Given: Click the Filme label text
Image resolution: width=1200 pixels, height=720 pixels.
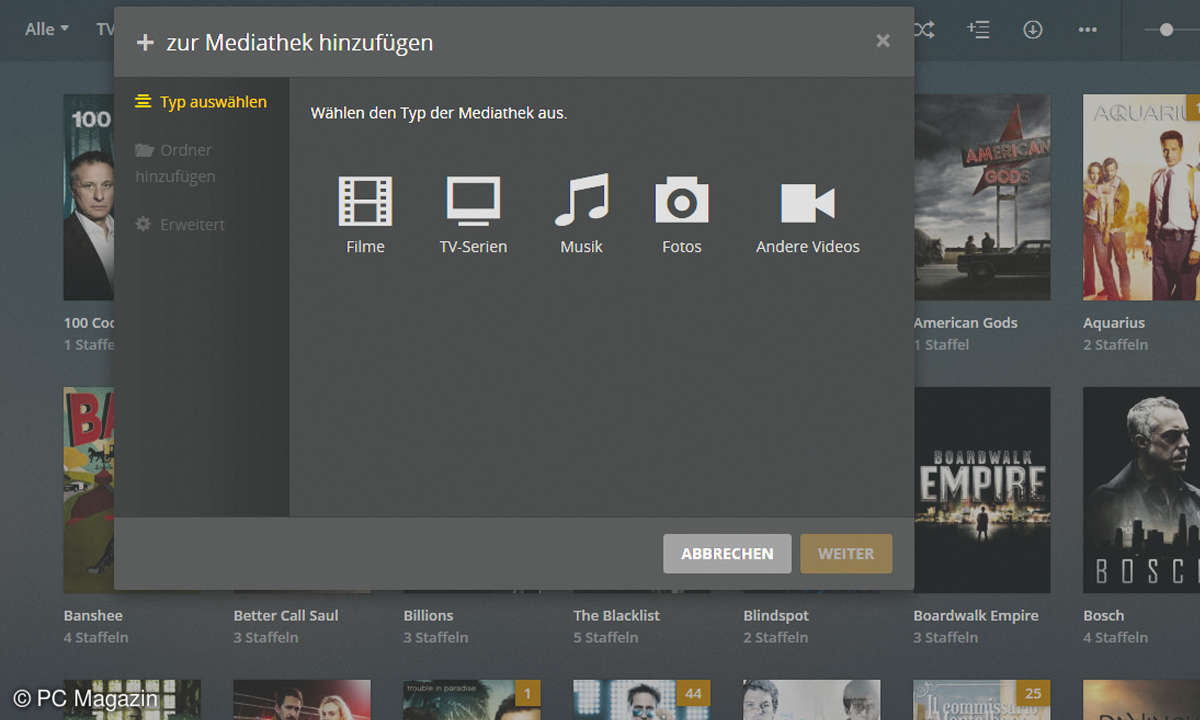Looking at the screenshot, I should [365, 247].
